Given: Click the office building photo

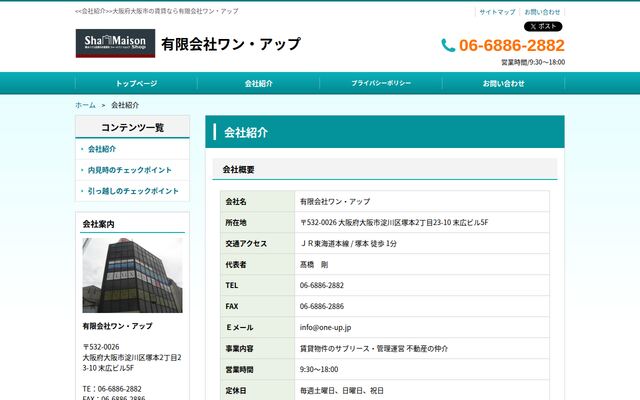Looking at the screenshot, I should tap(133, 276).
